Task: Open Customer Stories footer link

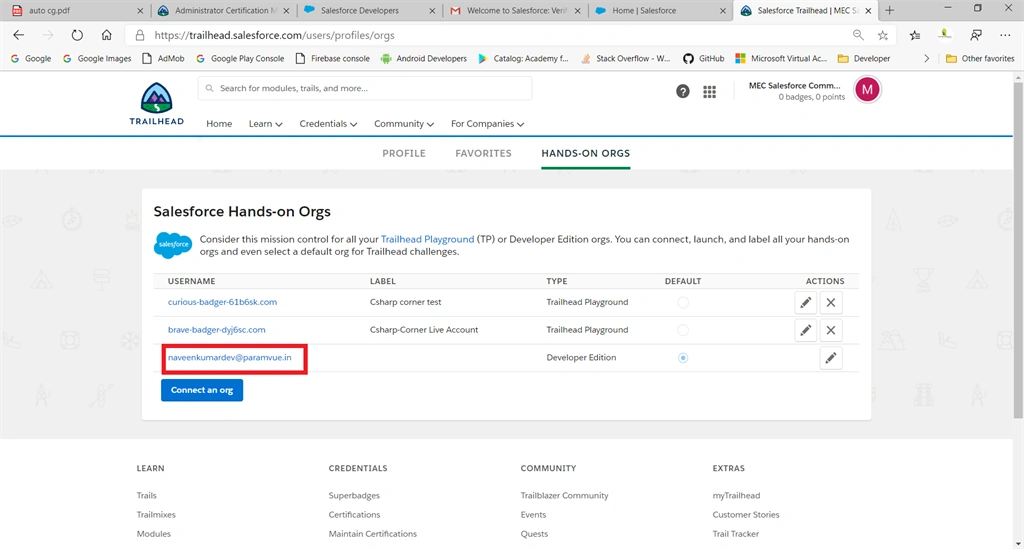Action: [x=746, y=514]
